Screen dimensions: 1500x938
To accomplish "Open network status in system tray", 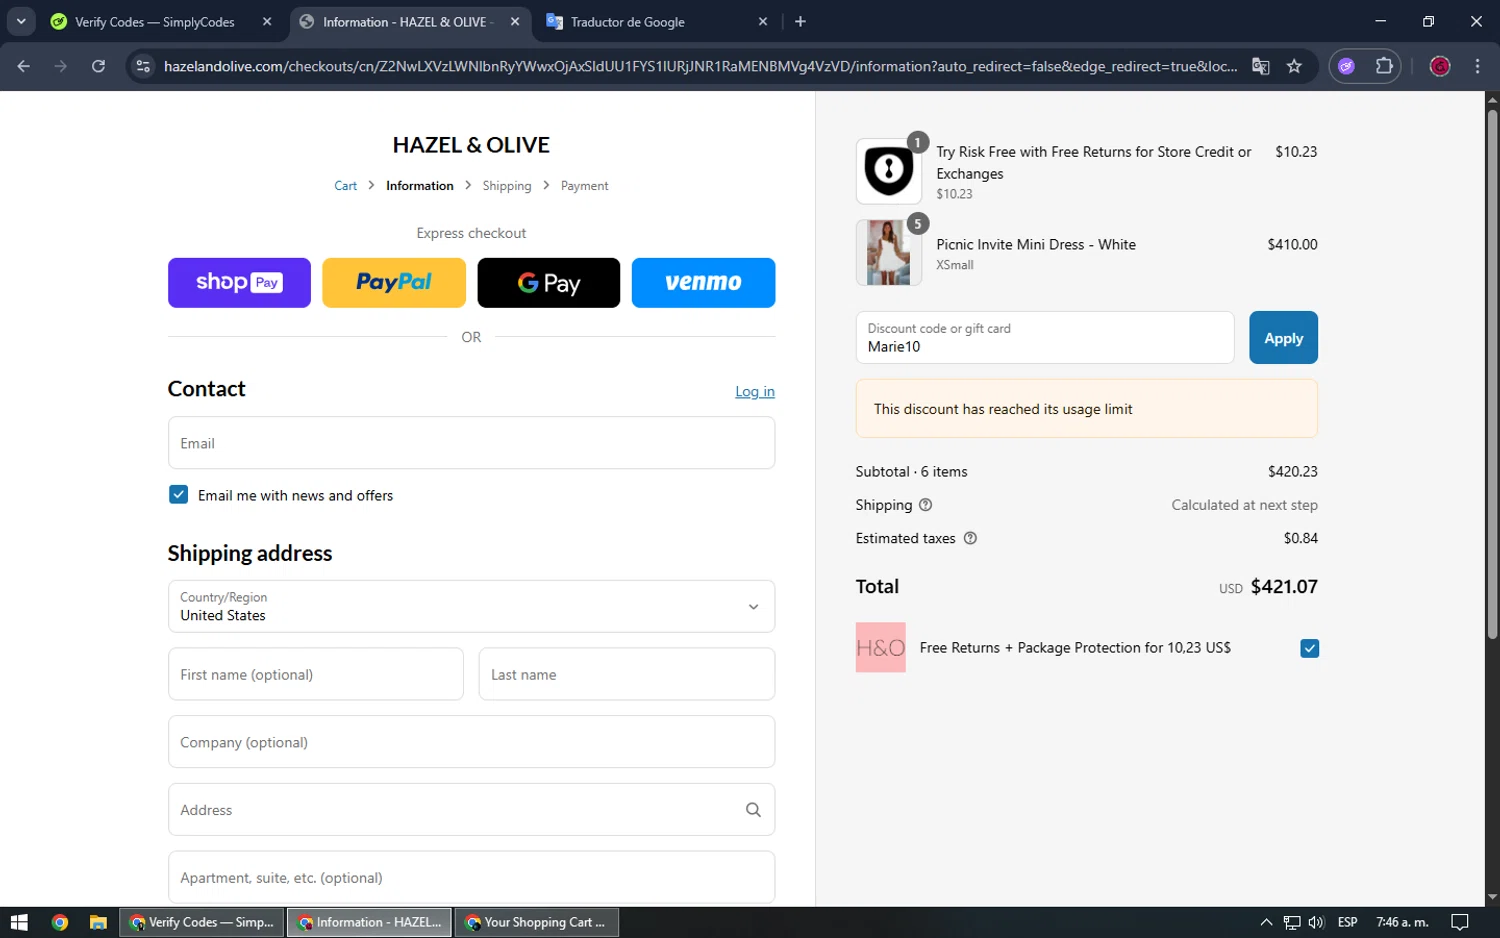I will click(1292, 922).
